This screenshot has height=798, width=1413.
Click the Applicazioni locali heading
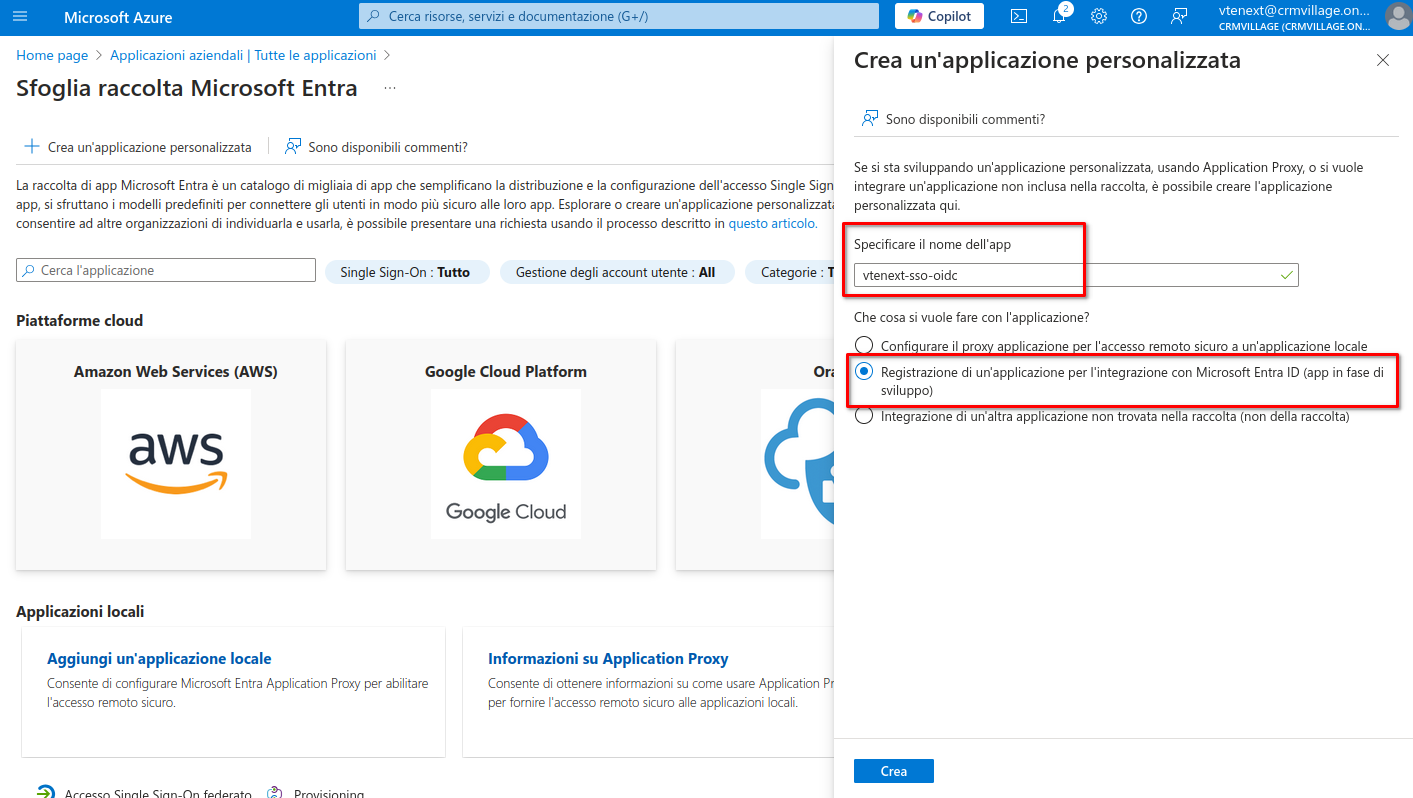[80, 612]
